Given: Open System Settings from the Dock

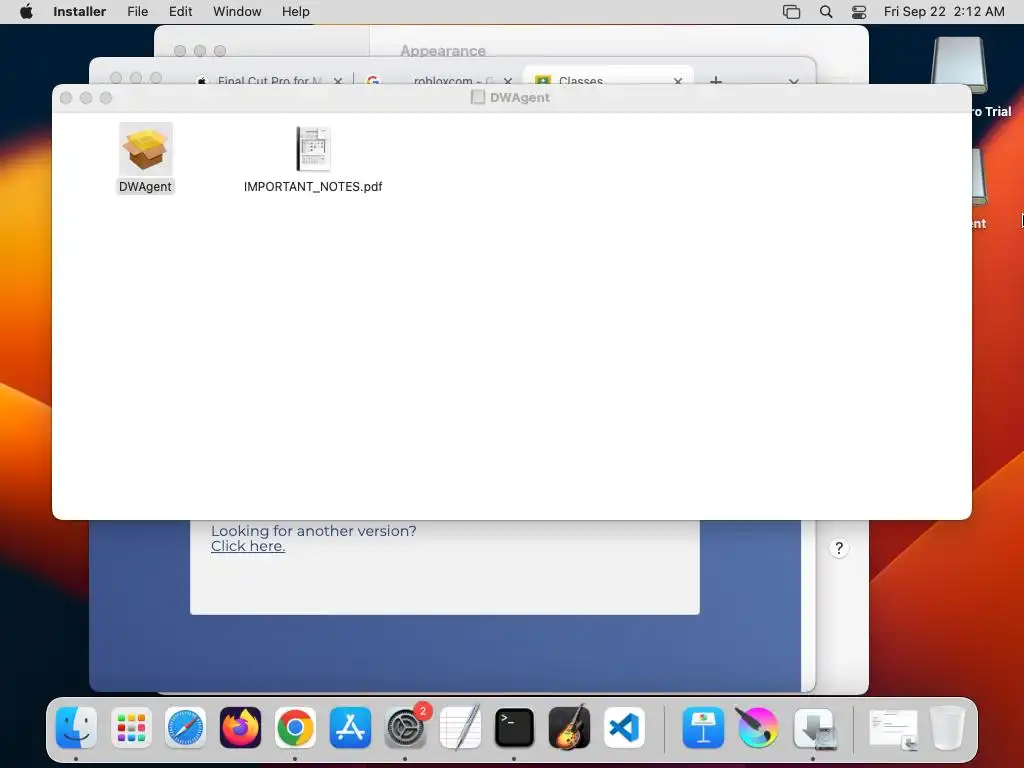Looking at the screenshot, I should point(405,728).
